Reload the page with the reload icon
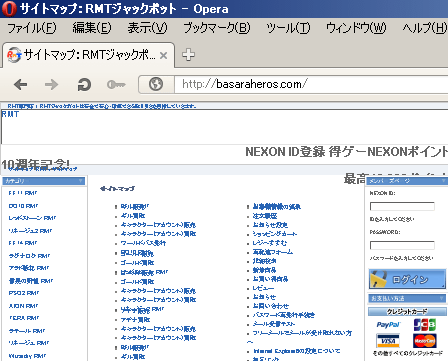The height and width of the screenshot is (361, 448). pos(84,84)
